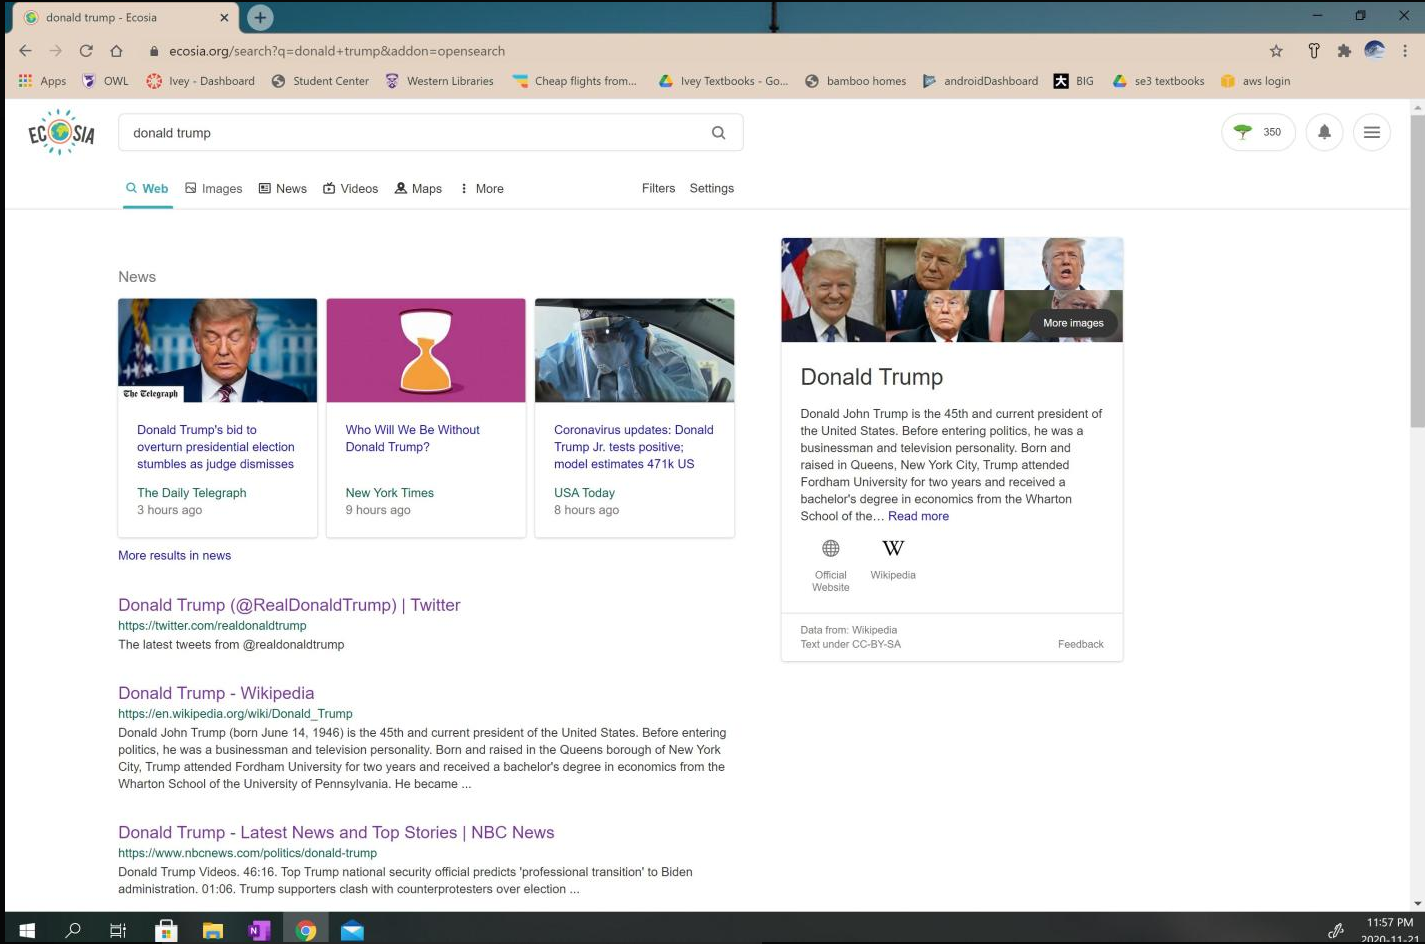The height and width of the screenshot is (944, 1425).
Task: Open the aws login bookmark
Action: point(1255,81)
